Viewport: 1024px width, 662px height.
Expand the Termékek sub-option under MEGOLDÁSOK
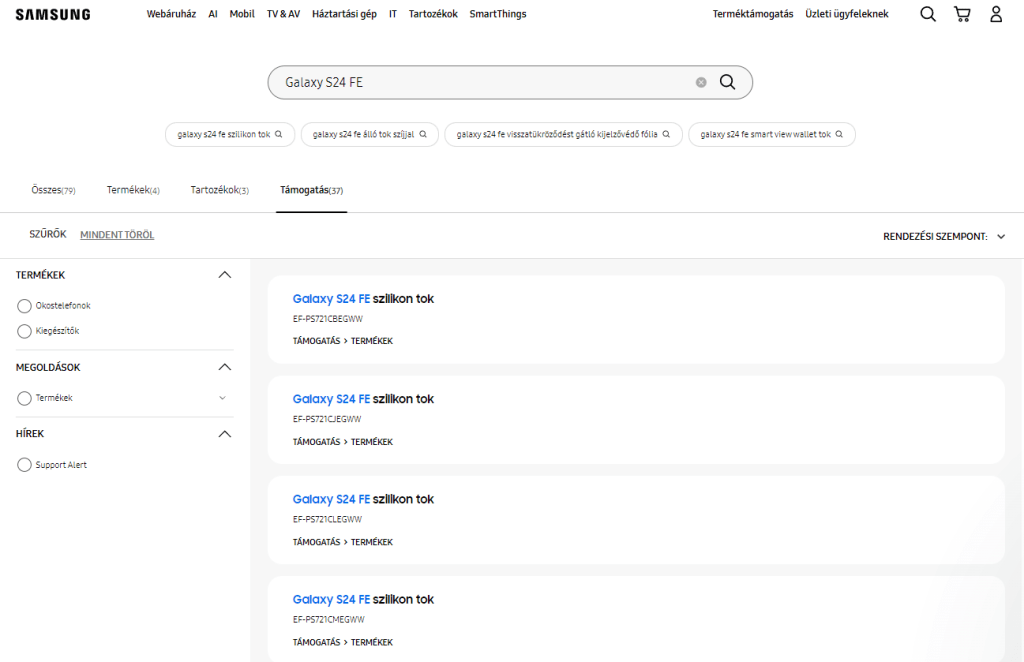pos(222,398)
